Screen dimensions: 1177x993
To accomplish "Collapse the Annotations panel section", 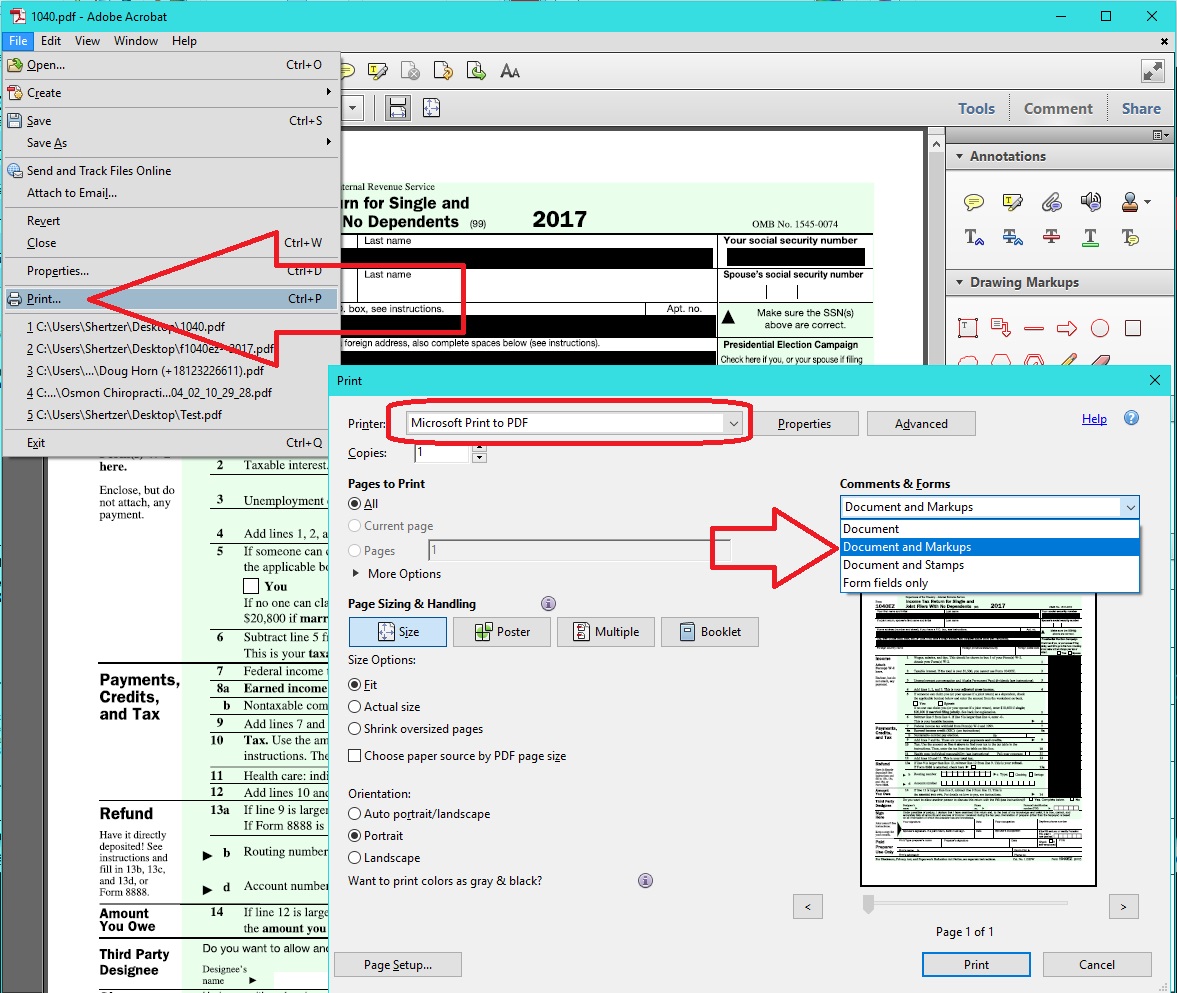I will 959,156.
